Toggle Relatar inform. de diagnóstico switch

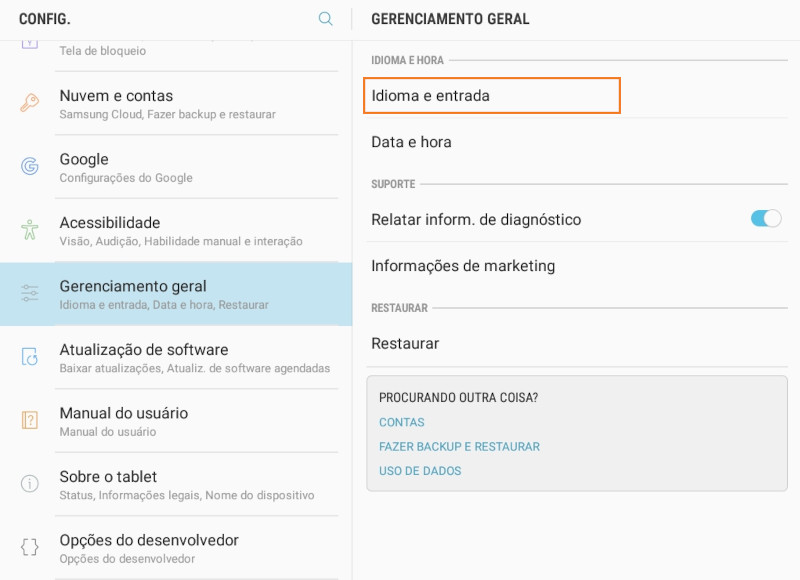tap(765, 219)
